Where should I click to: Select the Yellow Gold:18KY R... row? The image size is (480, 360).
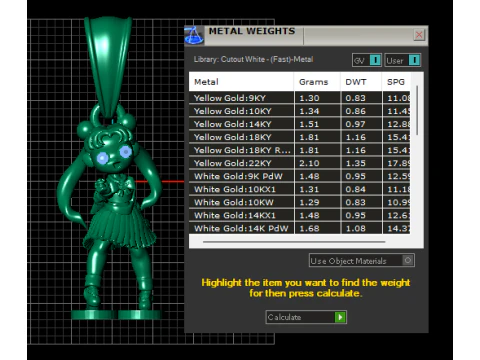pos(300,150)
